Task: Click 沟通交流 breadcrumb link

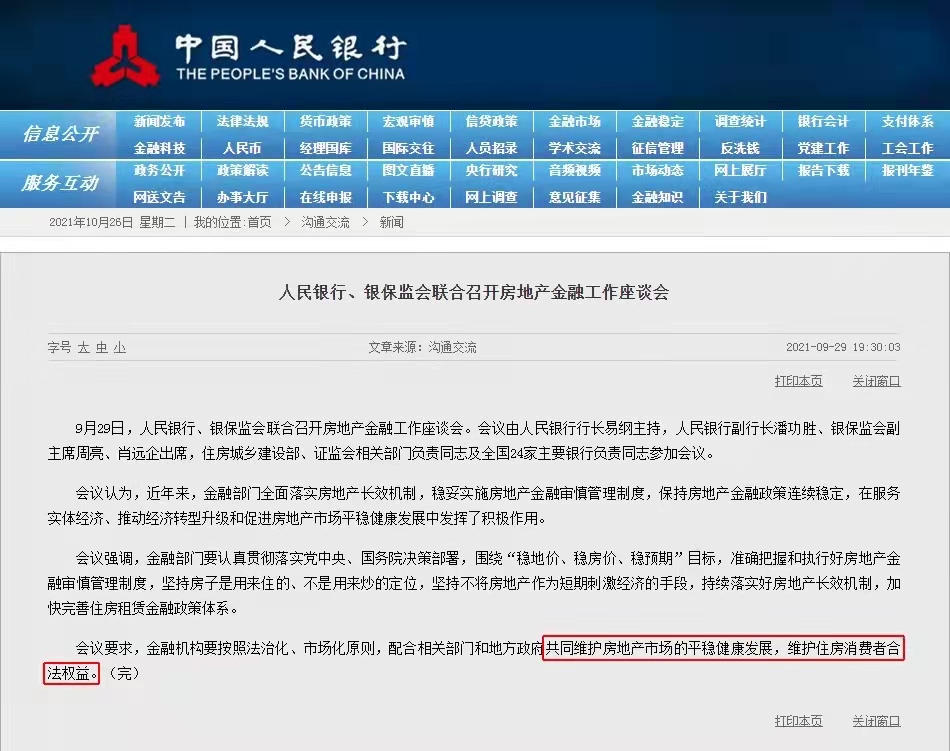Action: [x=326, y=222]
